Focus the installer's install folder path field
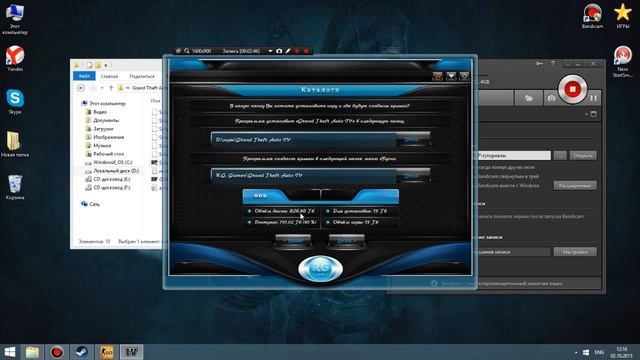The height and width of the screenshot is (360, 640). pos(304,140)
